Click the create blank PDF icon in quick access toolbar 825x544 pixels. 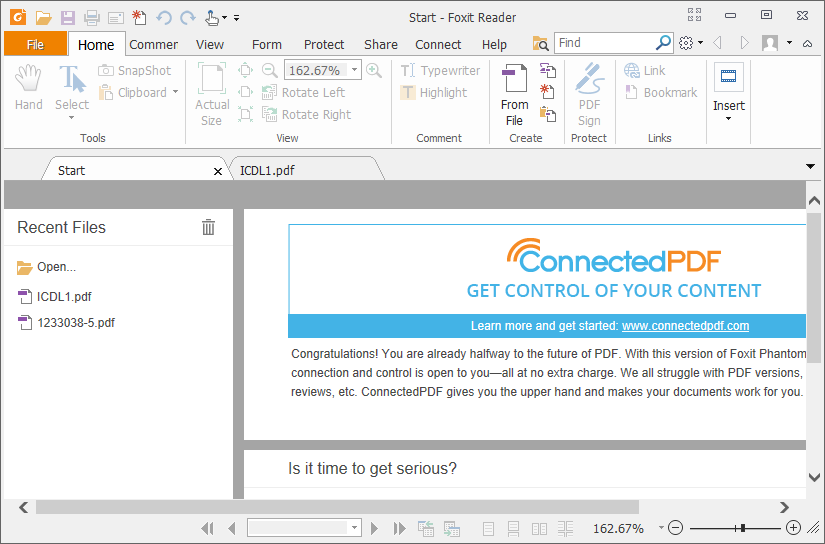(x=139, y=17)
